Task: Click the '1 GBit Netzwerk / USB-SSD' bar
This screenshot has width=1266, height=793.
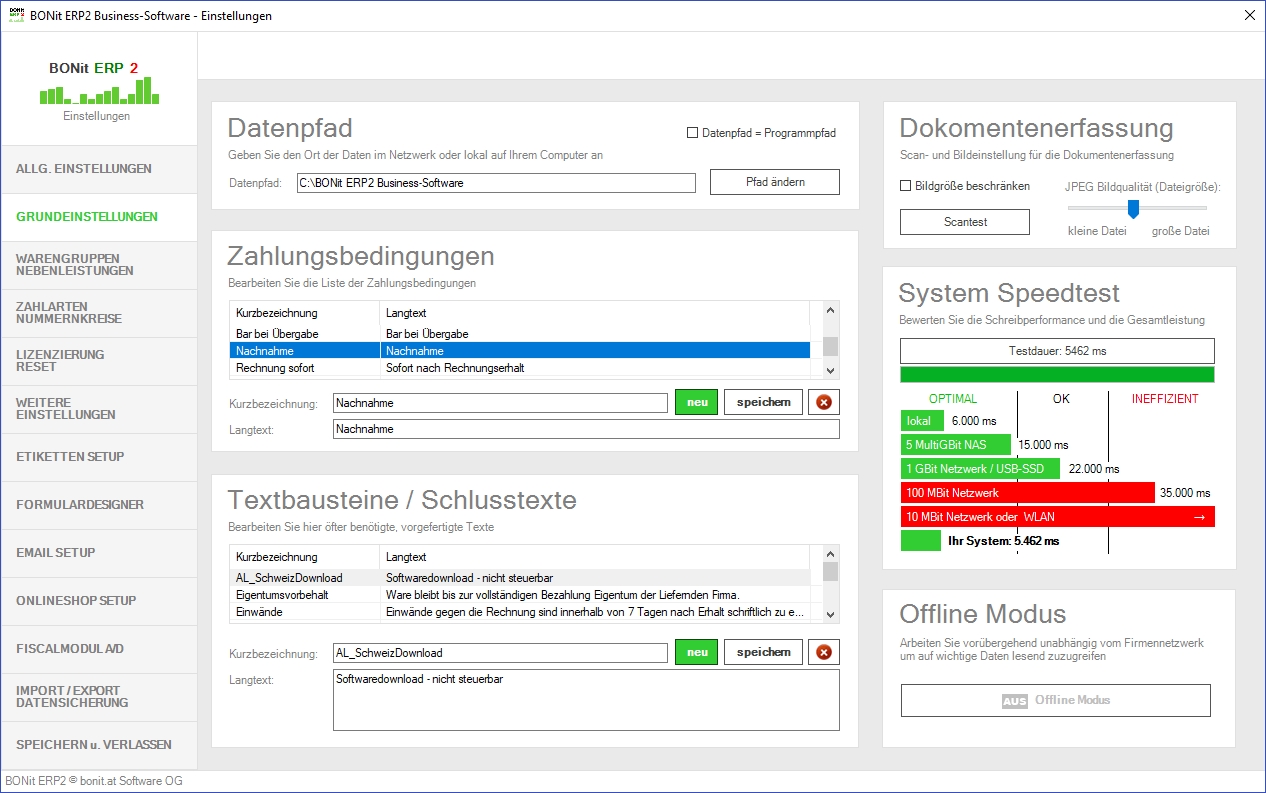Action: point(980,469)
